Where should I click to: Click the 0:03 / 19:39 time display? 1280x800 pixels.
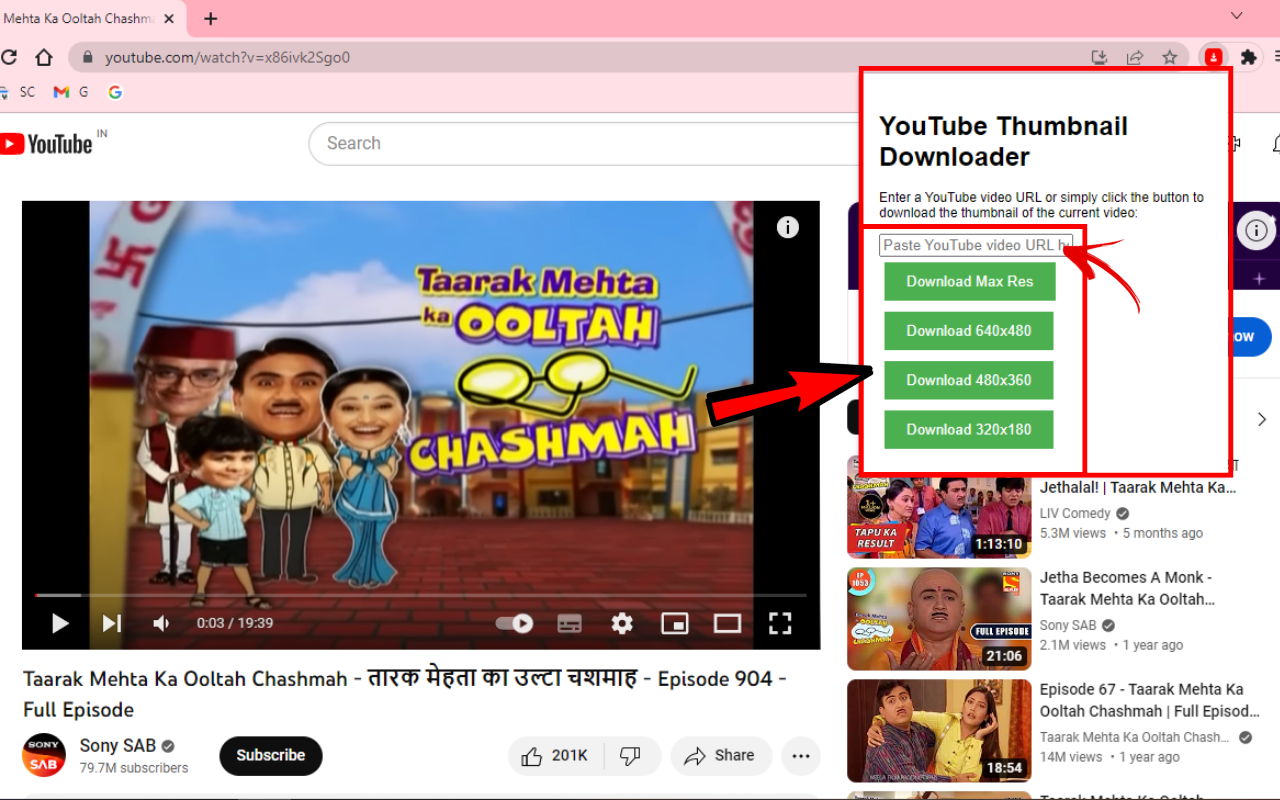pos(235,623)
